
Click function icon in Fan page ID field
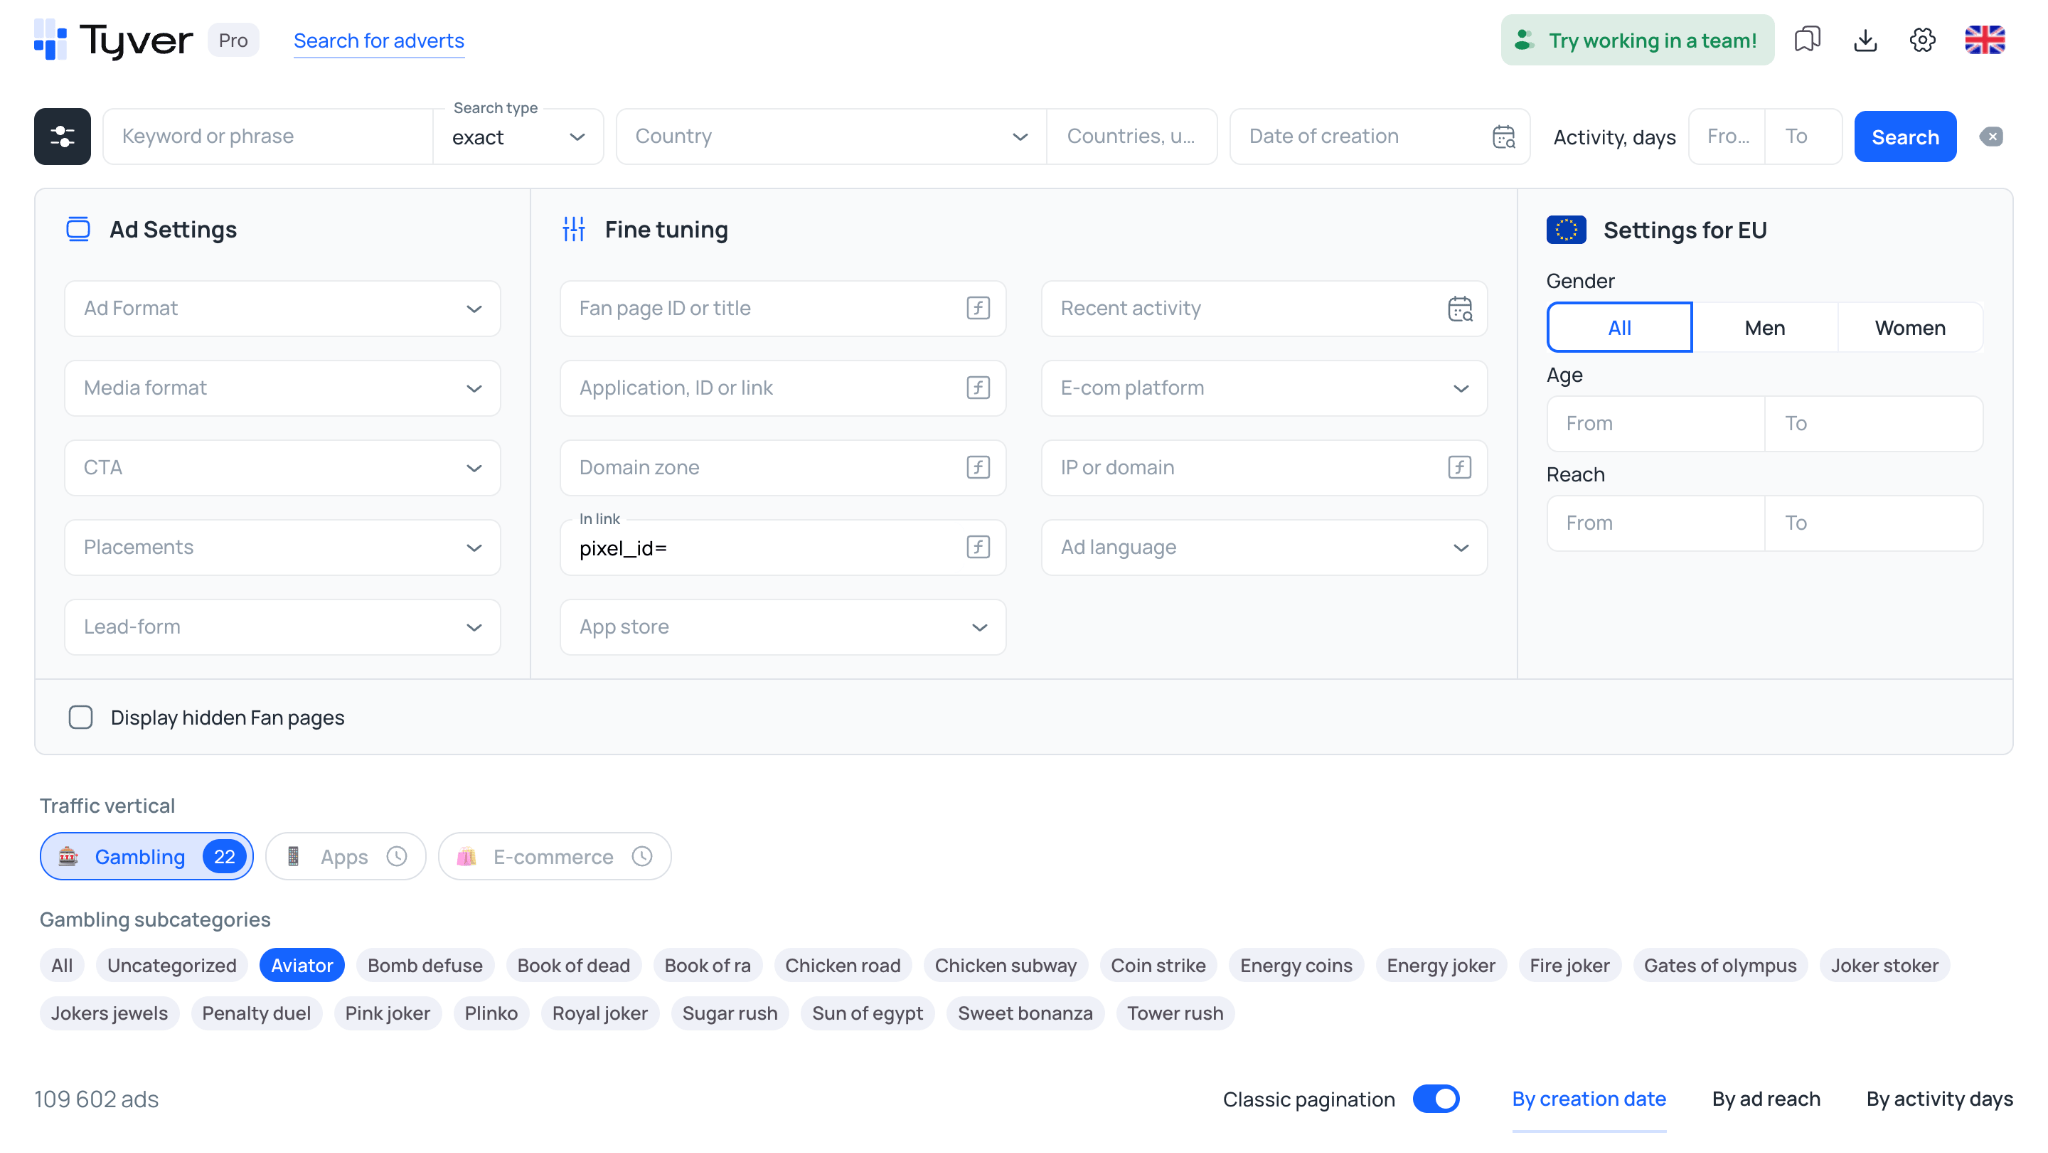(978, 308)
